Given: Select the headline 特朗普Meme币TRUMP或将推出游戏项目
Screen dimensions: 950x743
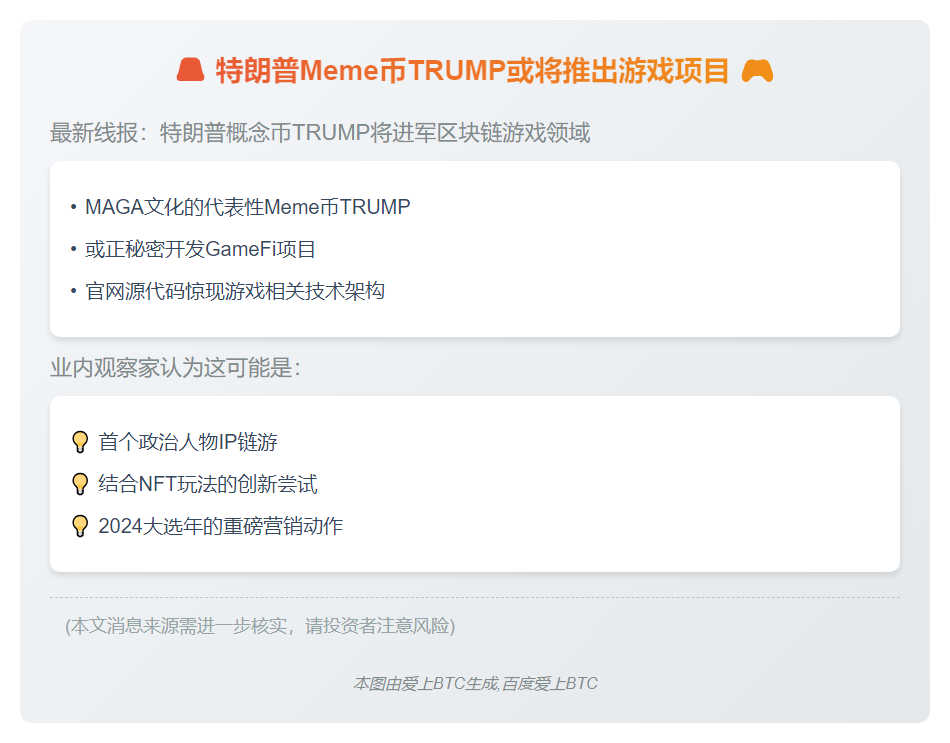Looking at the screenshot, I should pos(473,70).
